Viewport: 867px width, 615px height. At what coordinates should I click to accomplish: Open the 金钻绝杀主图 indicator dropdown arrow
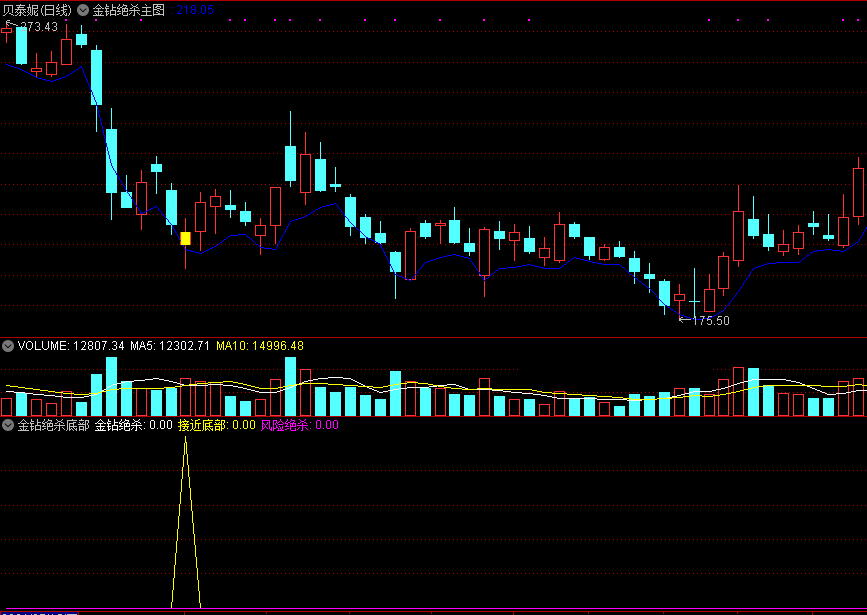click(83, 10)
